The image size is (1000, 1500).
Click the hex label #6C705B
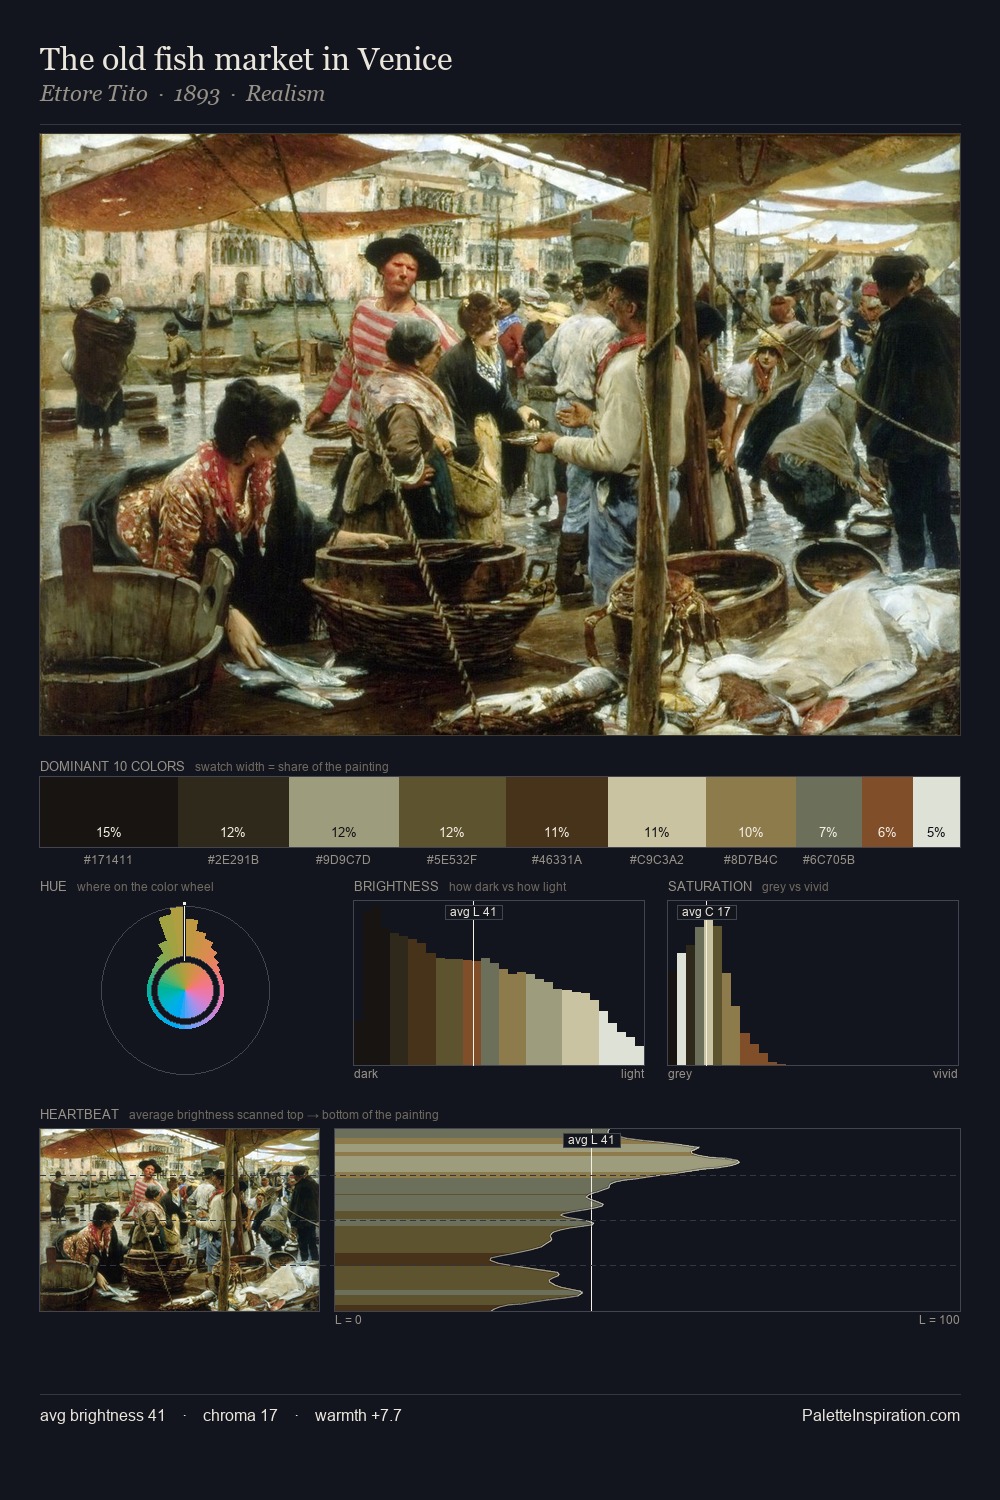tap(829, 860)
